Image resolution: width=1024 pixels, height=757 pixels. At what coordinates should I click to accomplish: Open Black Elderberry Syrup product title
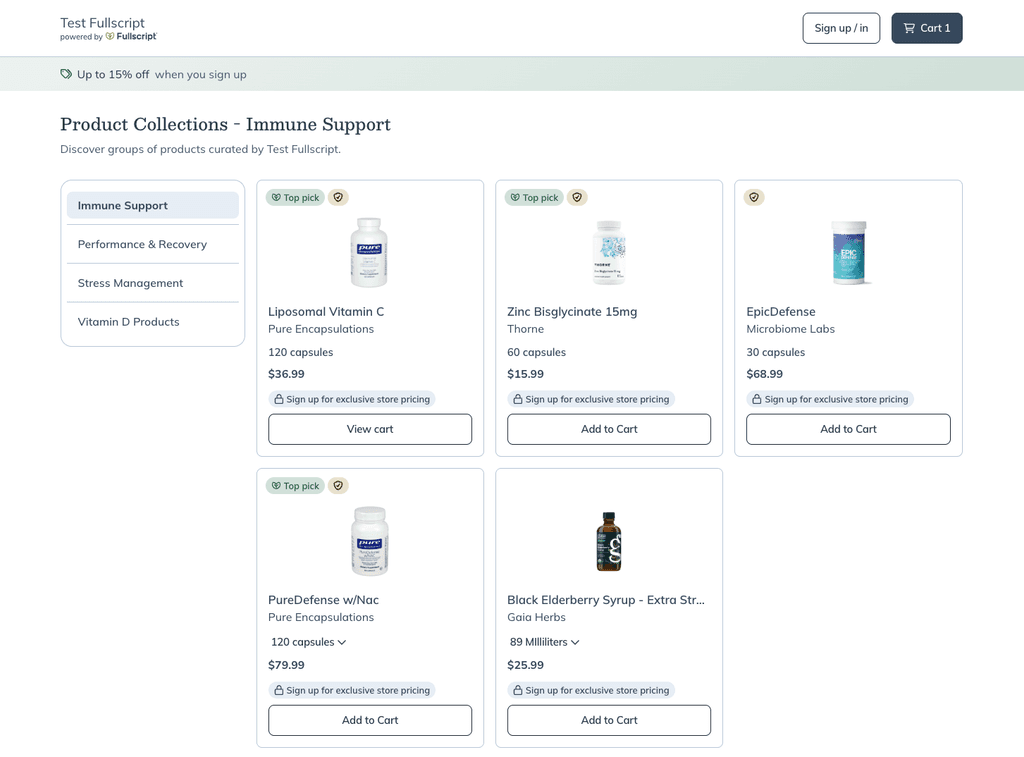point(606,600)
